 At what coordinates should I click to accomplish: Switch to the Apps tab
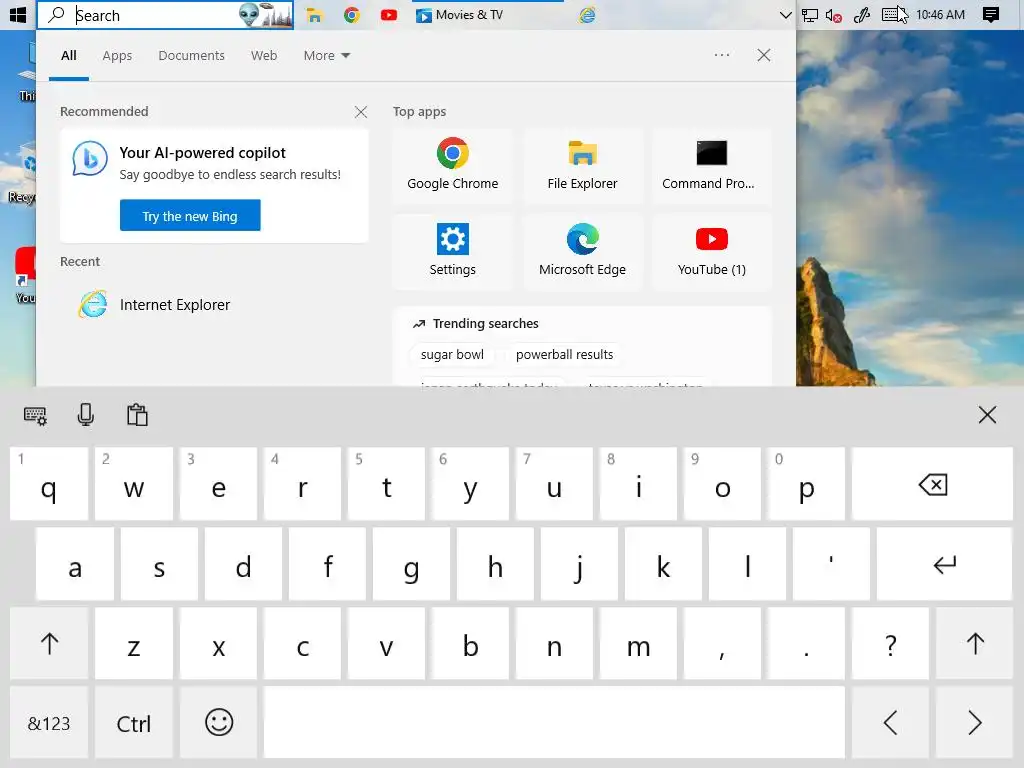coord(117,56)
